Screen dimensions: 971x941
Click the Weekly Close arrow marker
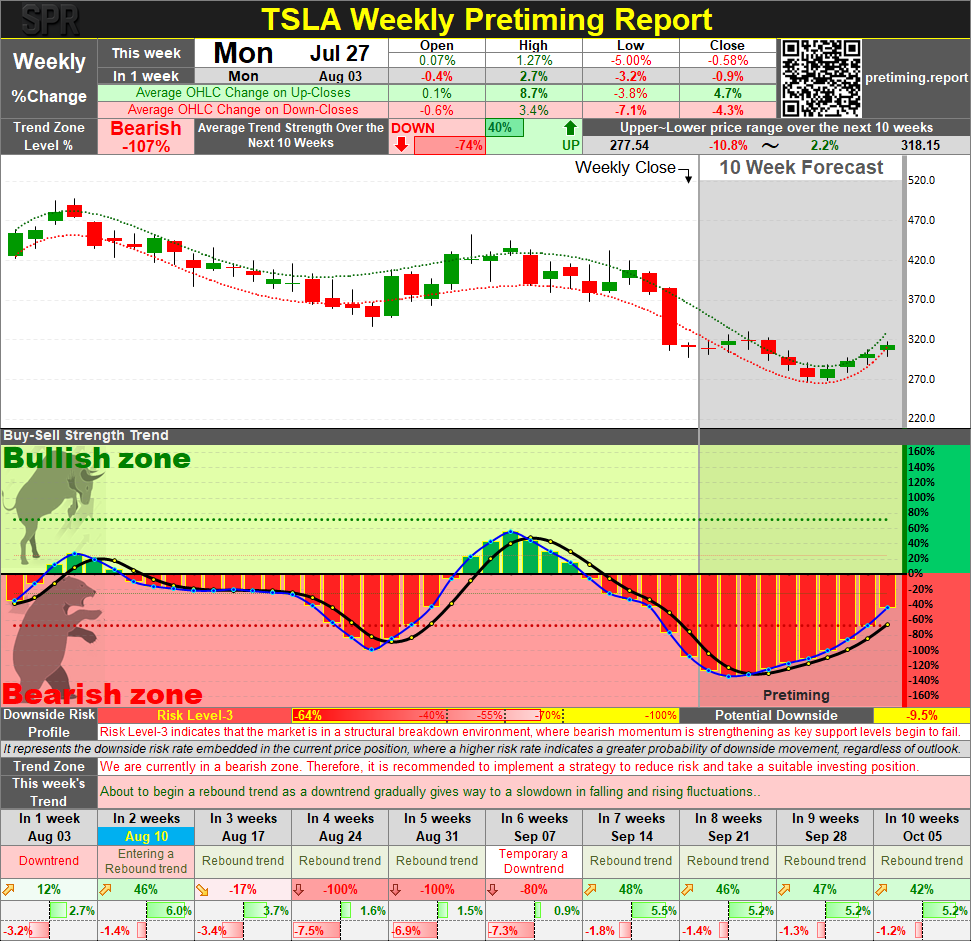[x=688, y=178]
